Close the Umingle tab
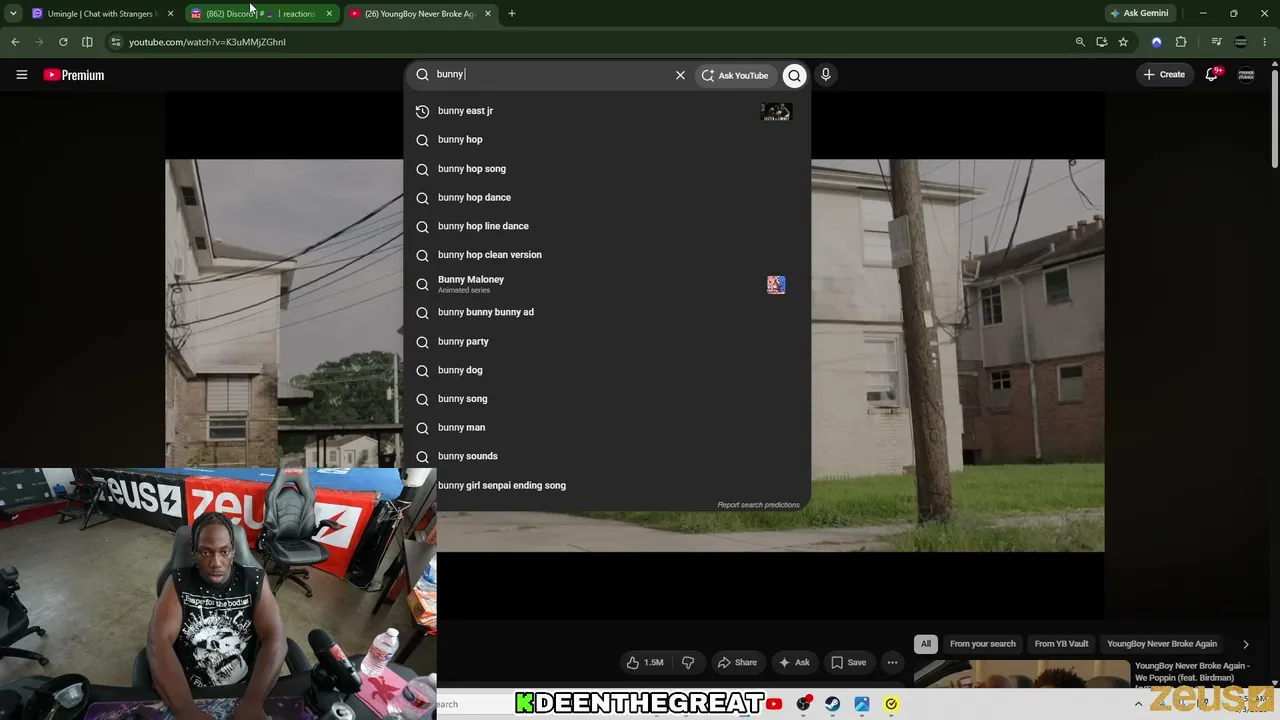The image size is (1280, 720). coord(170,14)
